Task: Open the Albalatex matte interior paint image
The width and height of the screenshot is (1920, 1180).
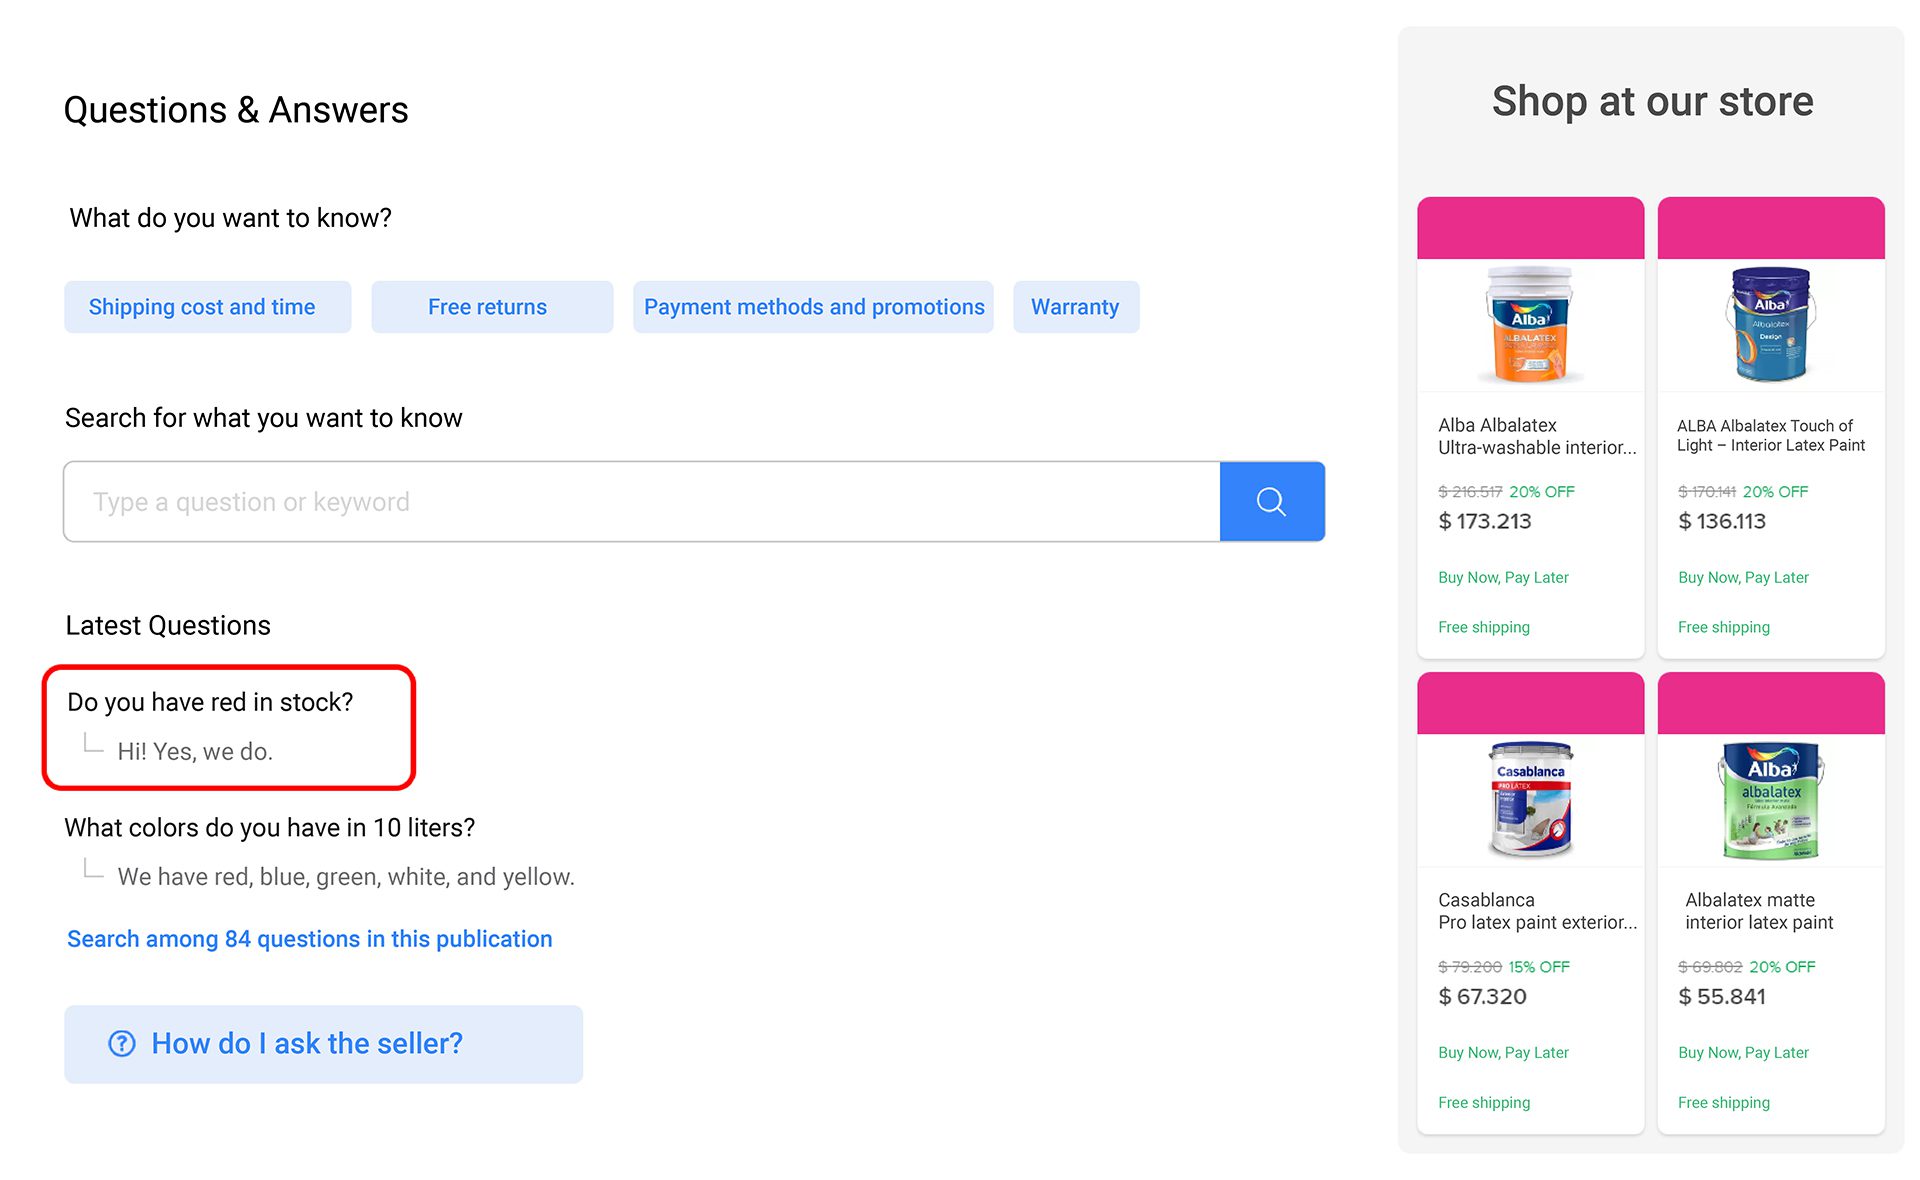Action: [x=1770, y=799]
